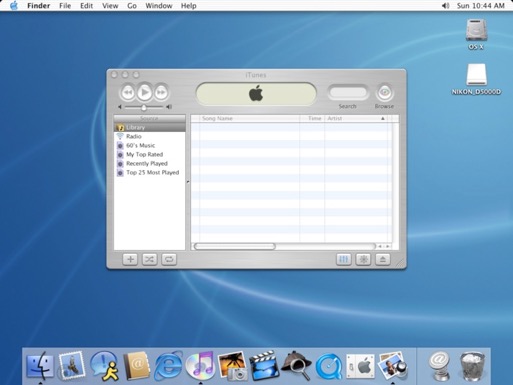Open Sherlock from the Dock

click(x=296, y=365)
